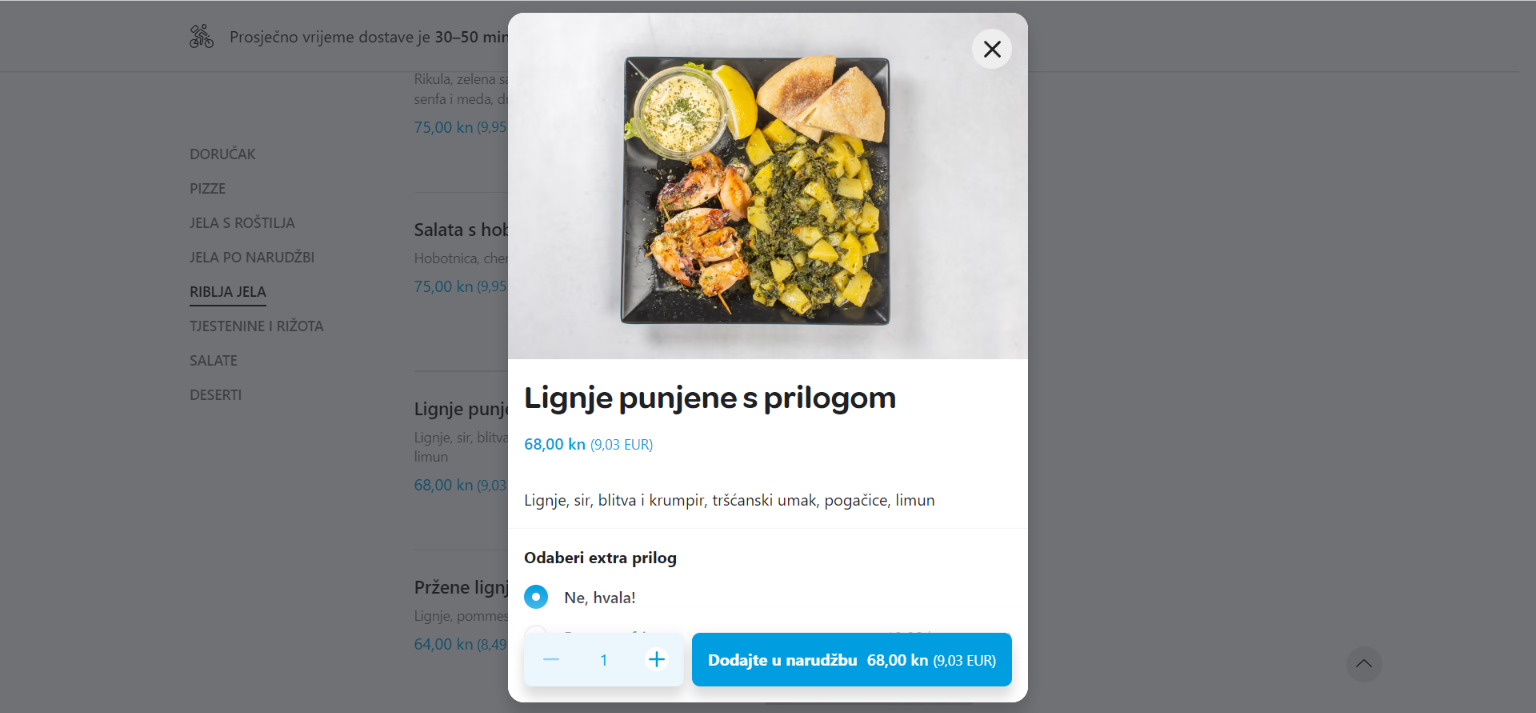The width and height of the screenshot is (1536, 713).
Task: Click the stuffed squid dish photo
Action: [x=768, y=186]
